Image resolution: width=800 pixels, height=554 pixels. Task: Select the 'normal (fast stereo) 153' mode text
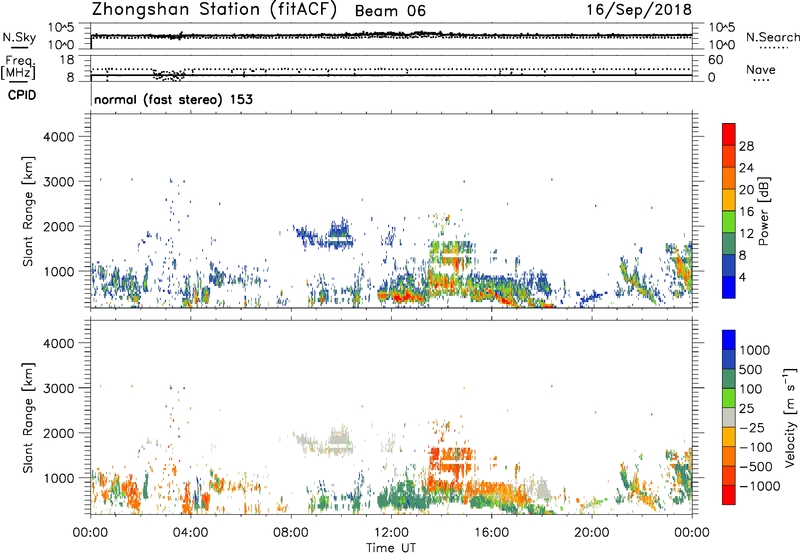point(173,99)
